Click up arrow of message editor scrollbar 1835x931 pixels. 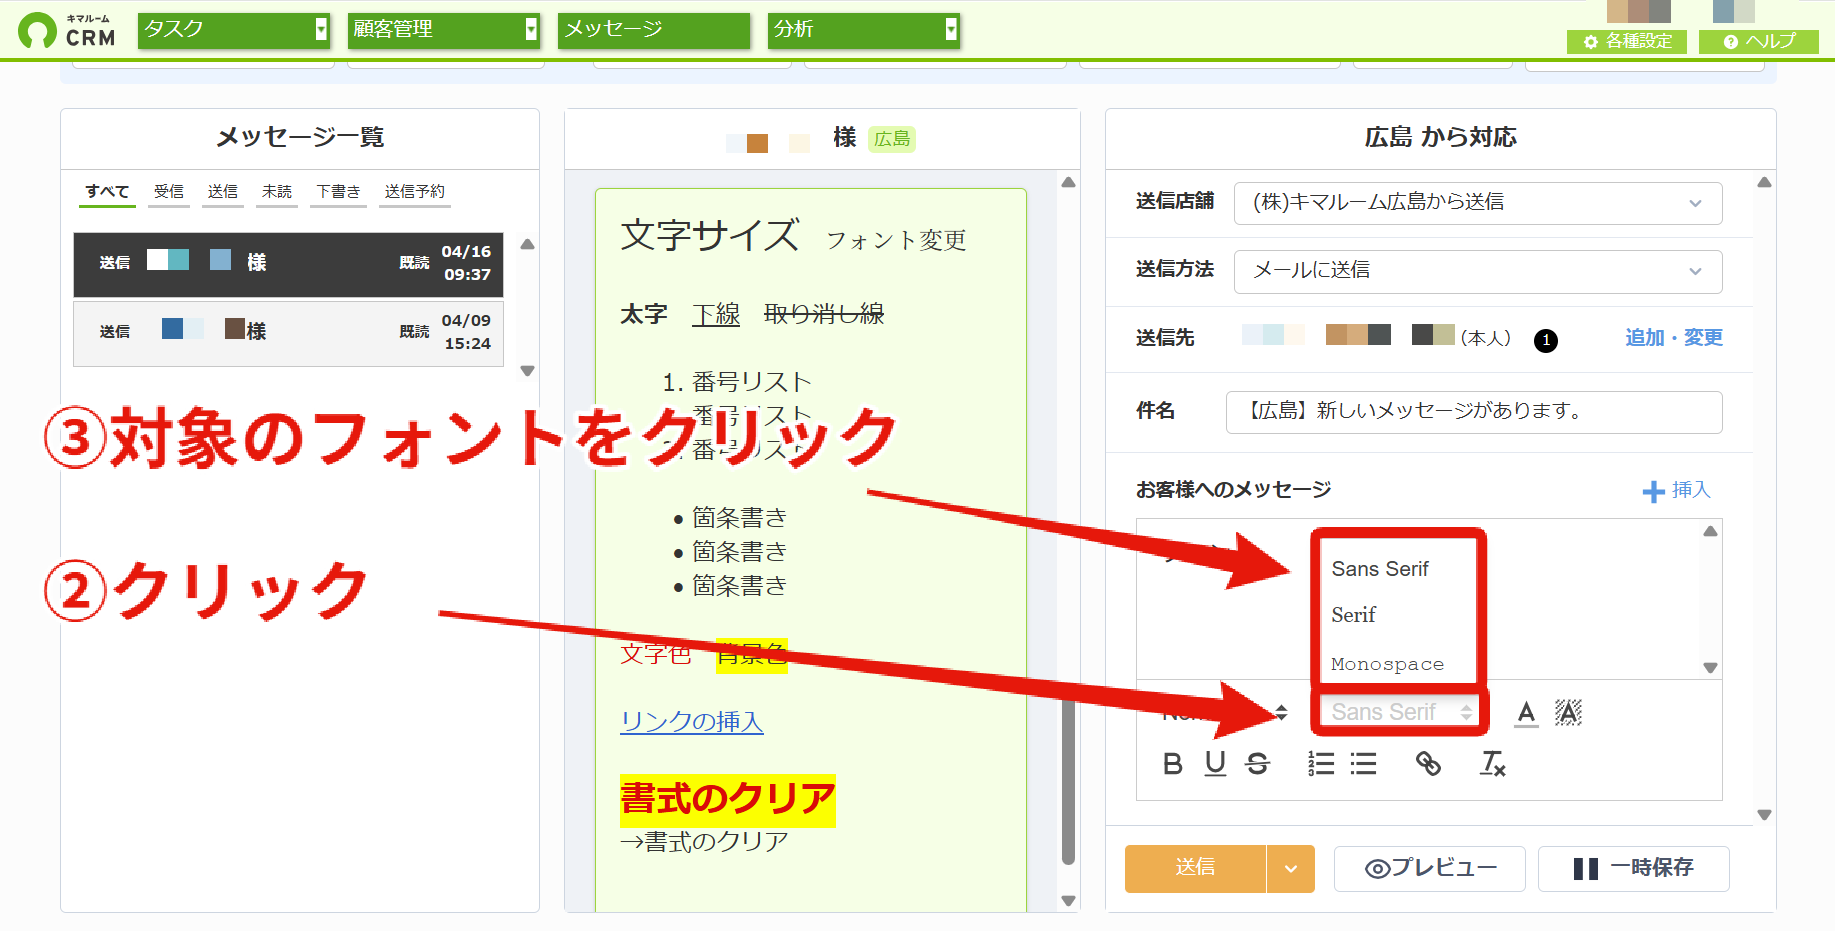(1710, 531)
